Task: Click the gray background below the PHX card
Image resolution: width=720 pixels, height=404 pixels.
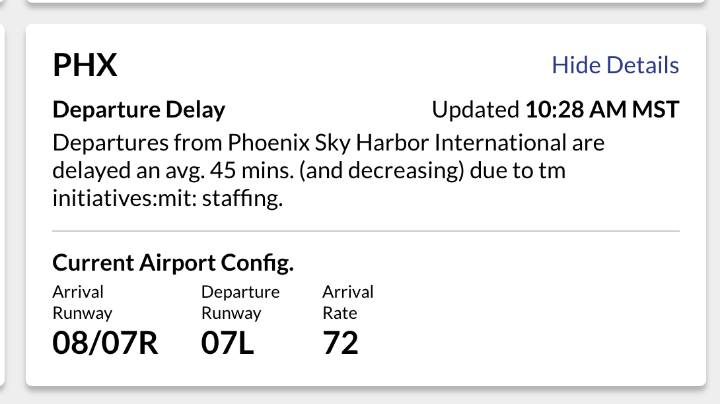Action: [x=360, y=397]
